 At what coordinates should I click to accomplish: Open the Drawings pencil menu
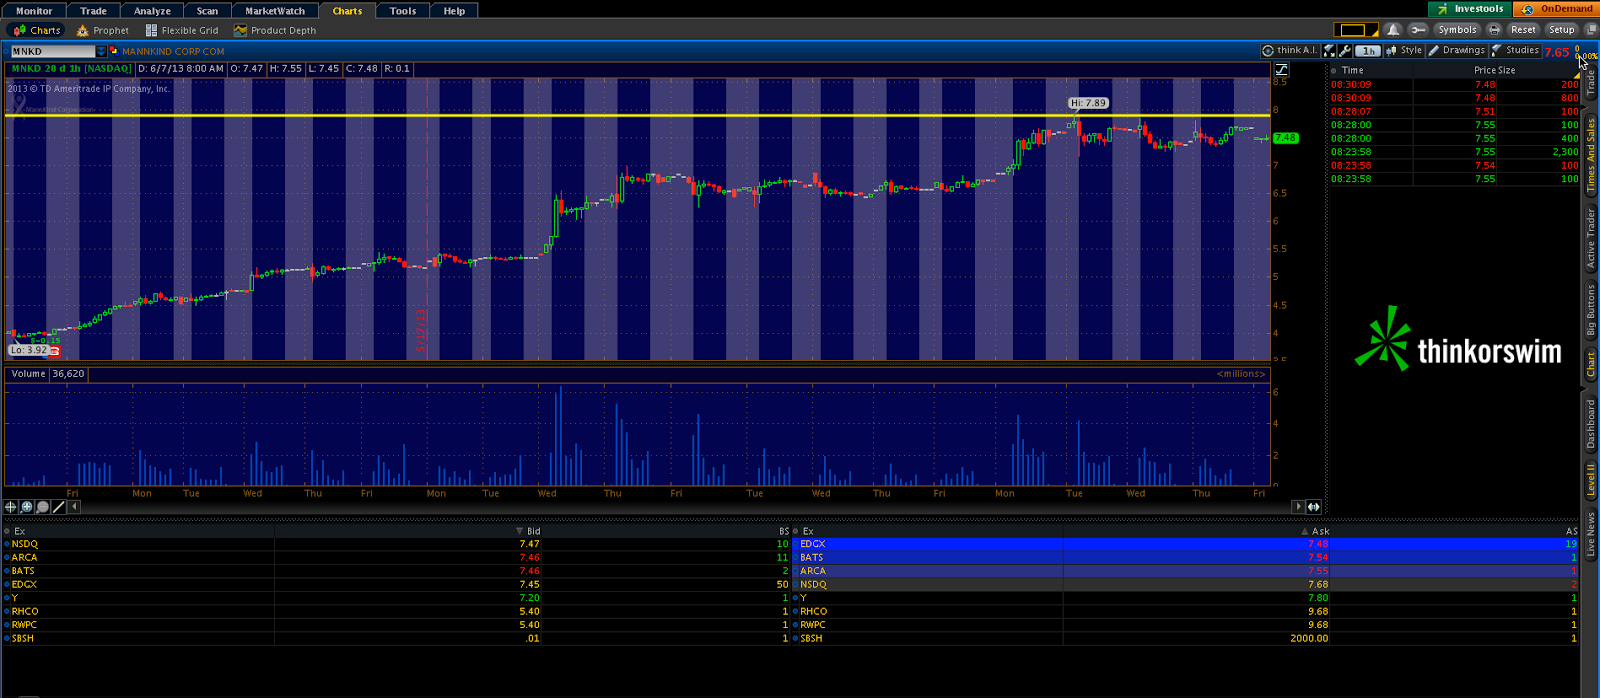(1457, 50)
